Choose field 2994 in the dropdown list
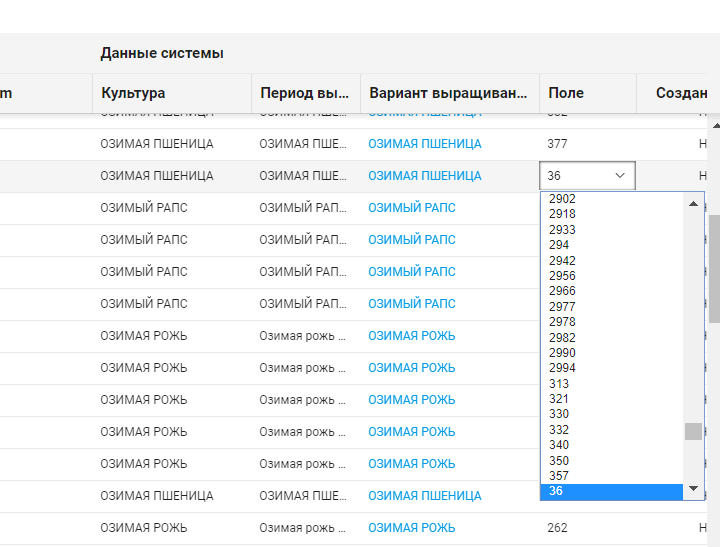This screenshot has width=720, height=547. (562, 368)
